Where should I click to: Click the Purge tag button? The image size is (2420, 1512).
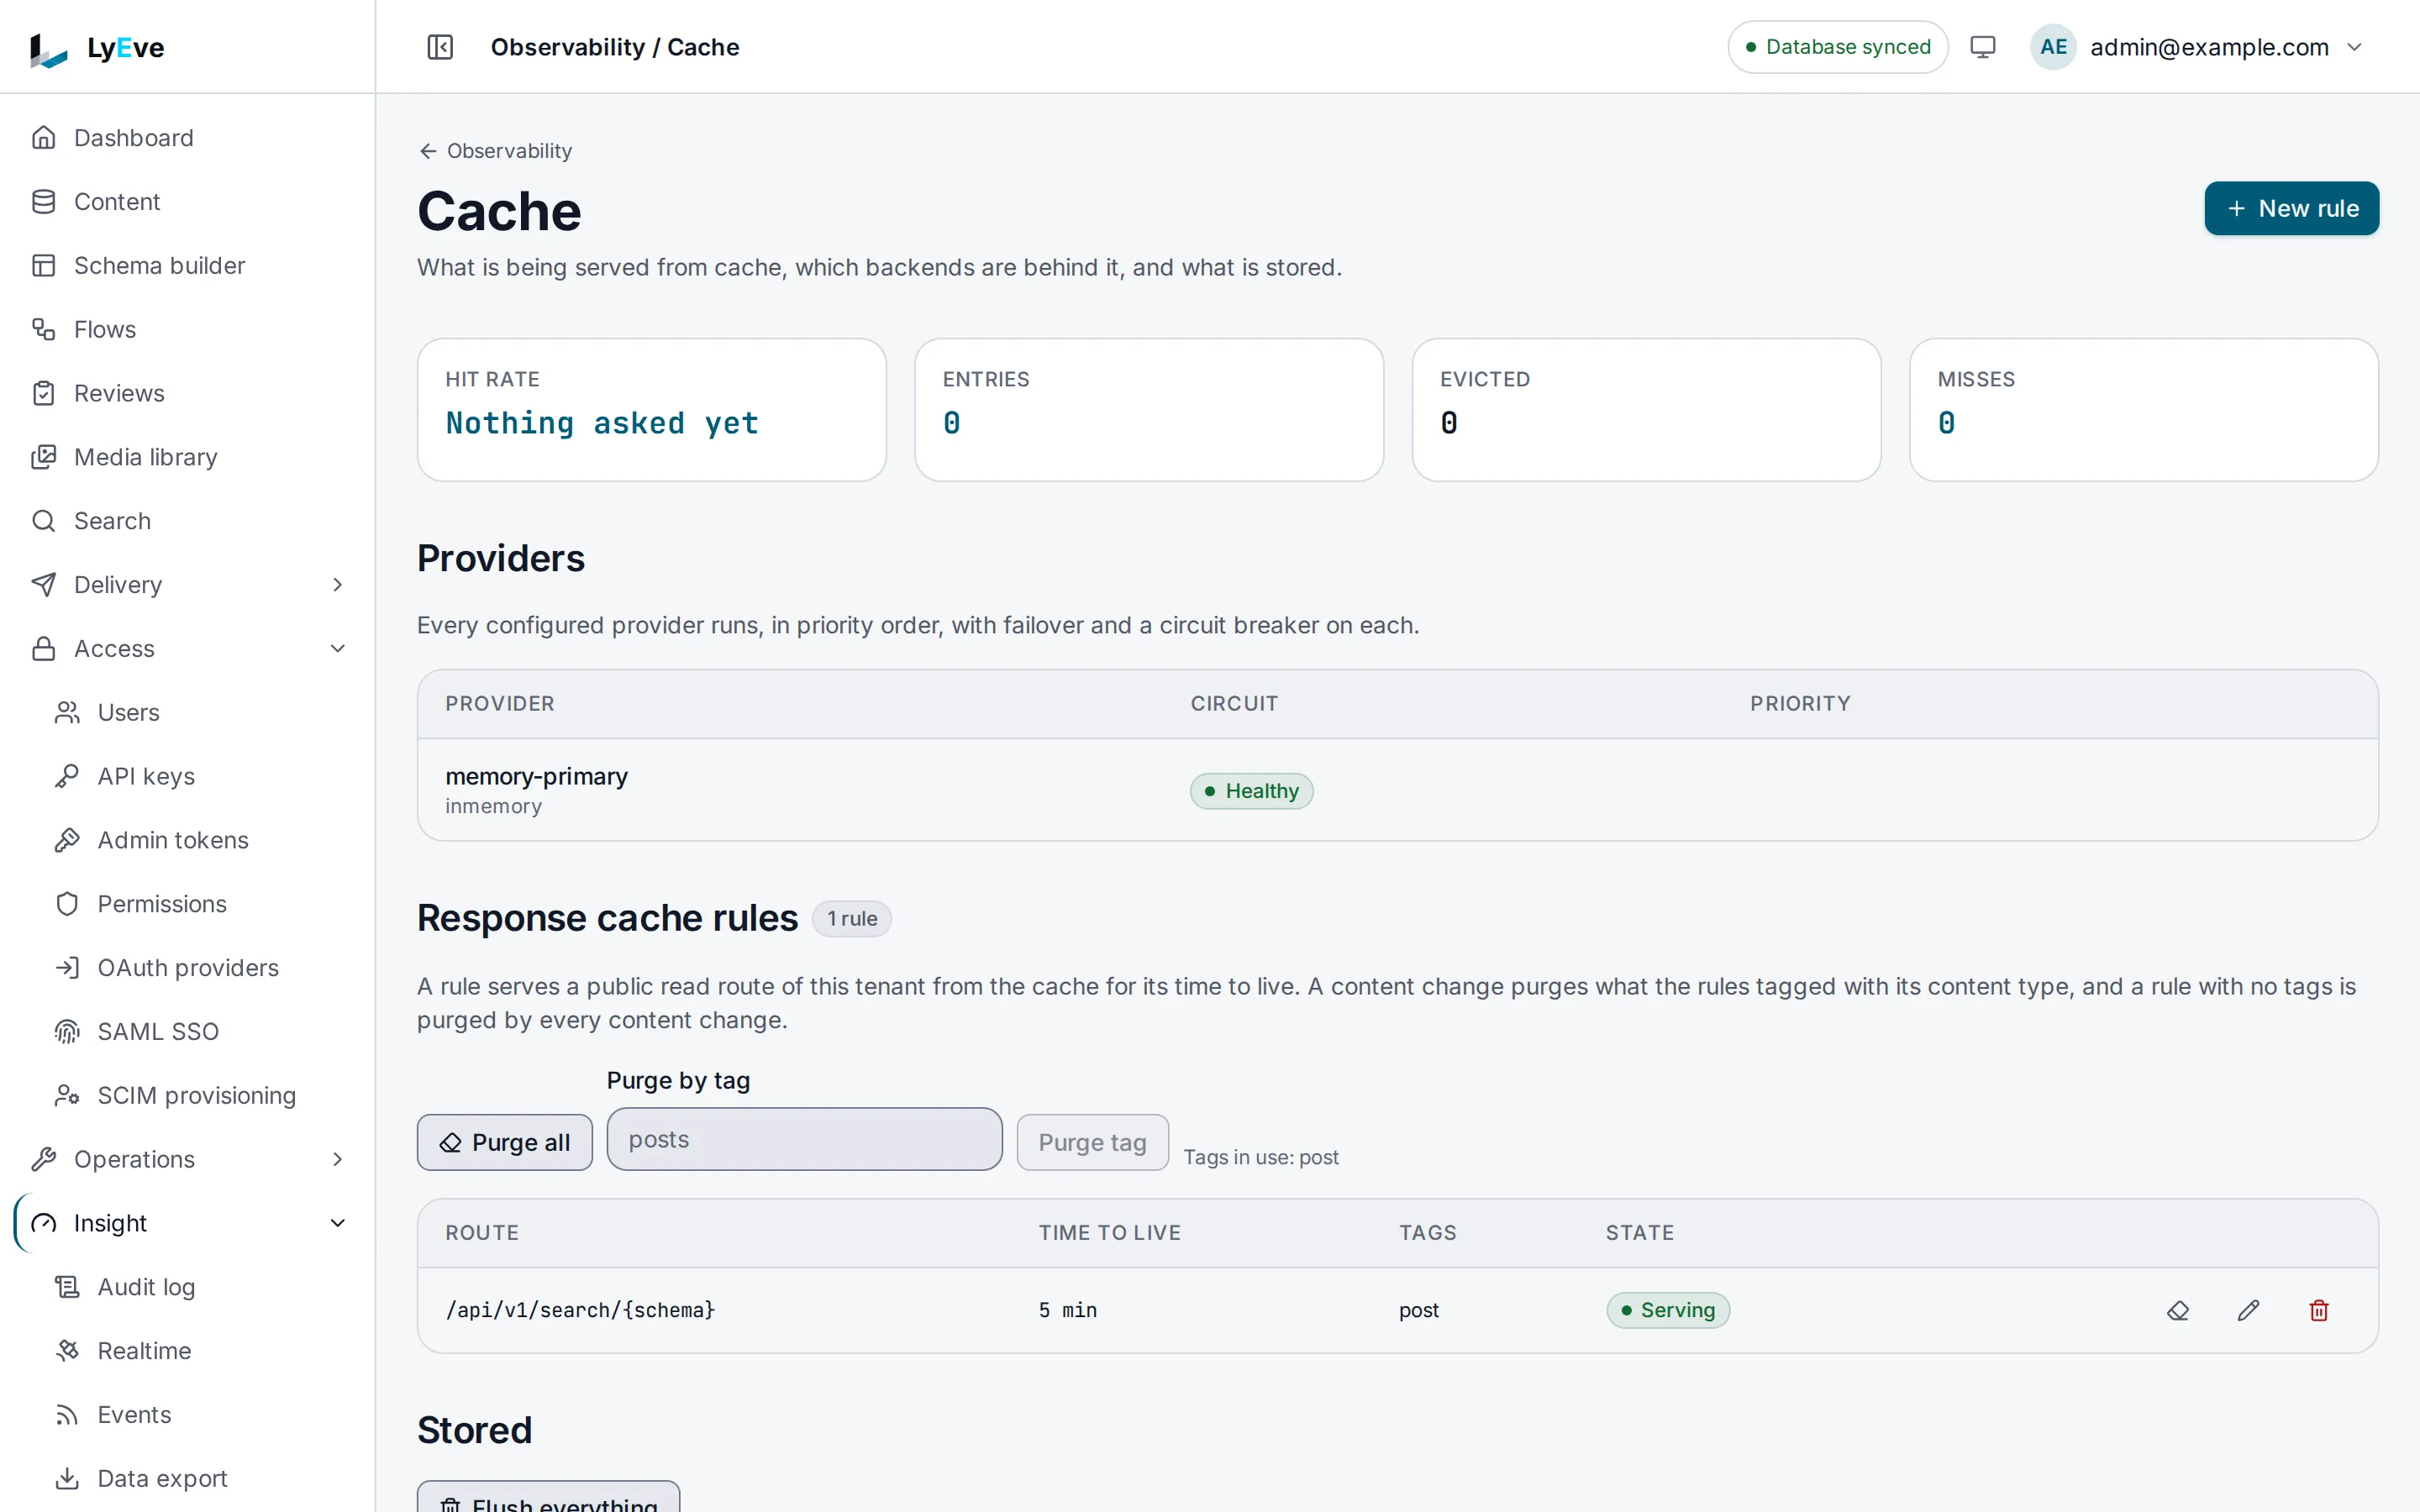(1092, 1142)
